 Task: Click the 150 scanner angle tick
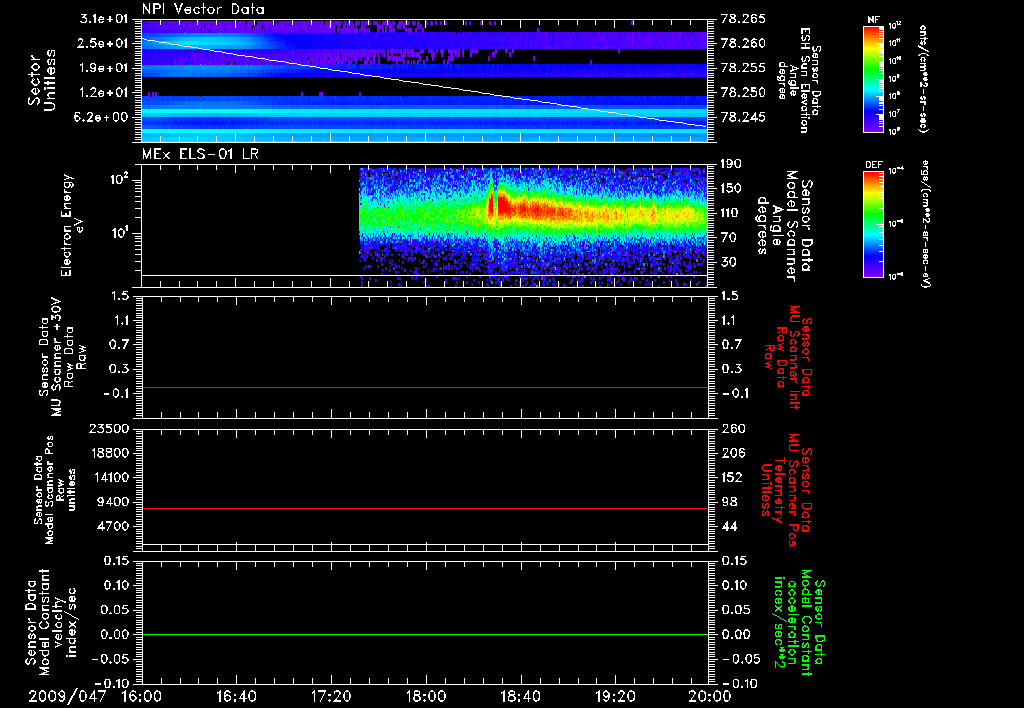(x=732, y=189)
